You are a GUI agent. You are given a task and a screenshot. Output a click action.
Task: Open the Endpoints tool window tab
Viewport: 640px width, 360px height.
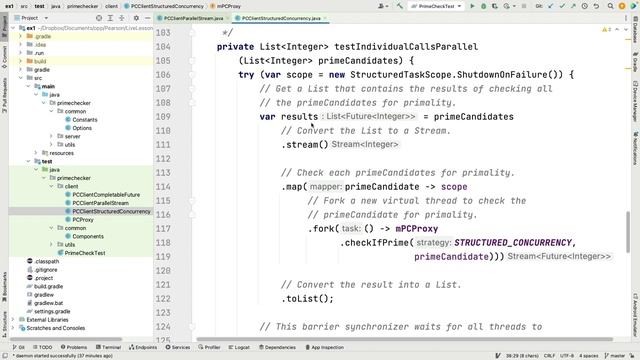pyautogui.click(x=143, y=347)
